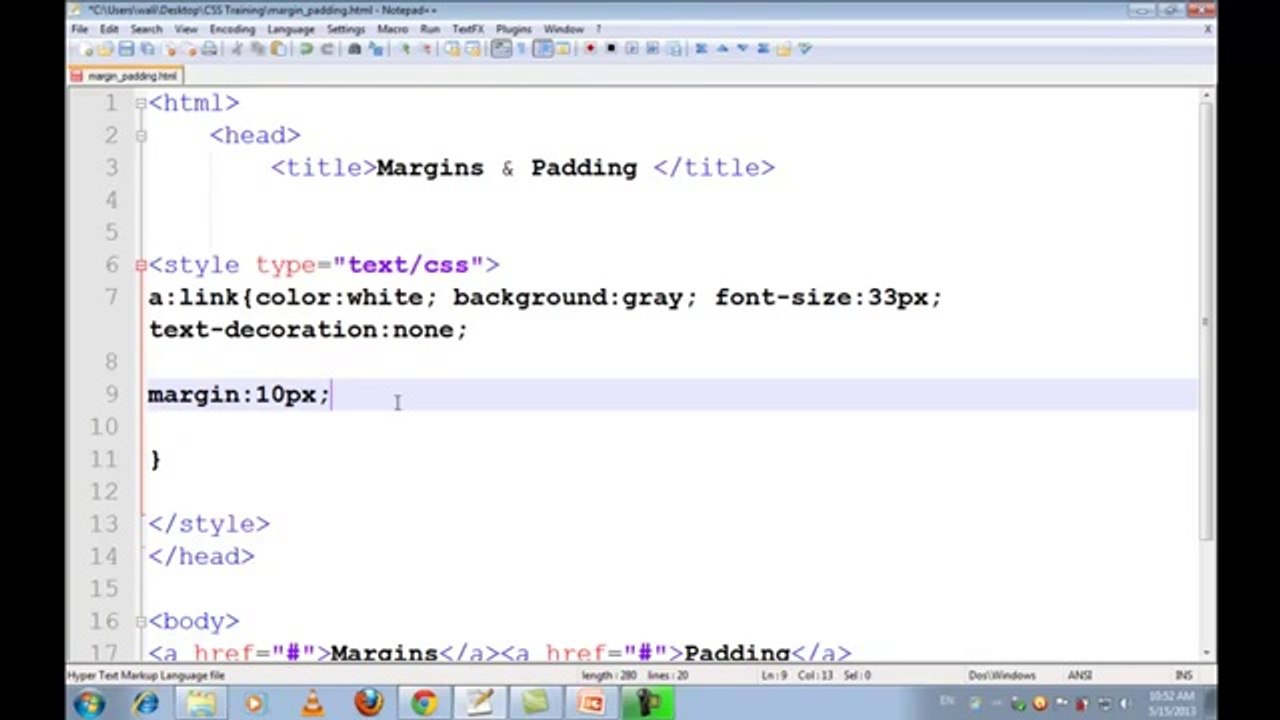This screenshot has width=1280, height=720.
Task: Click the vertical scrollbar down arrow
Action: [x=1207, y=651]
